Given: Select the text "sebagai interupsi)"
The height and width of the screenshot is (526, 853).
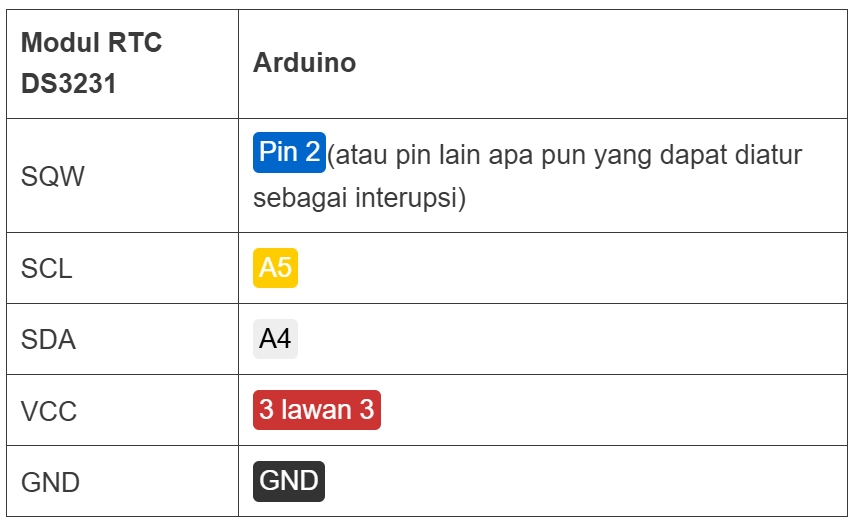Looking at the screenshot, I should coord(360,197).
